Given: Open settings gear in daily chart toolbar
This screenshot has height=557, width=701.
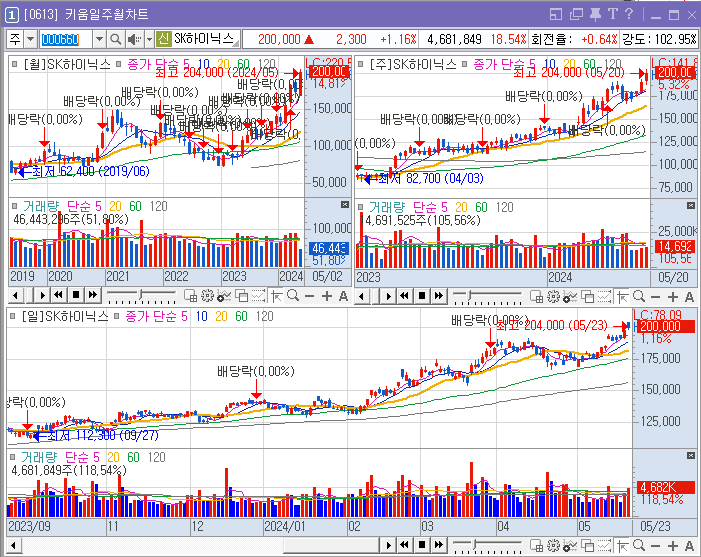Looking at the screenshot, I should [553, 545].
